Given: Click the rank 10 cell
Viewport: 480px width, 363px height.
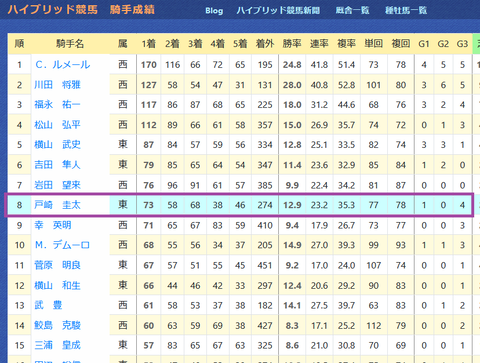Looking at the screenshot, I should pos(19,245).
